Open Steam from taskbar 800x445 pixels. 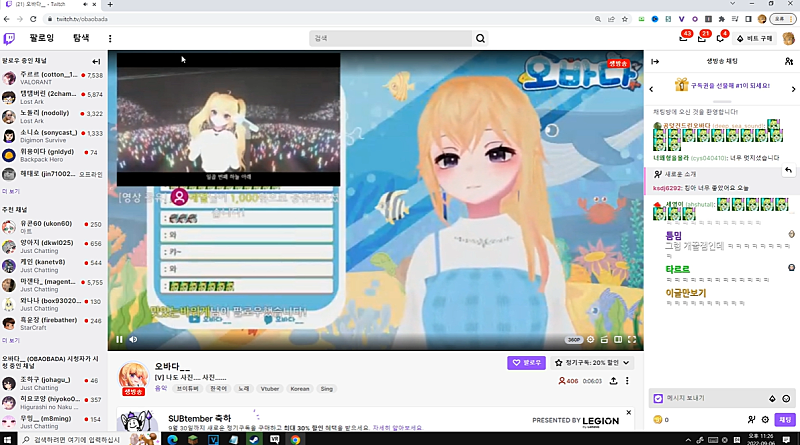[x=254, y=439]
